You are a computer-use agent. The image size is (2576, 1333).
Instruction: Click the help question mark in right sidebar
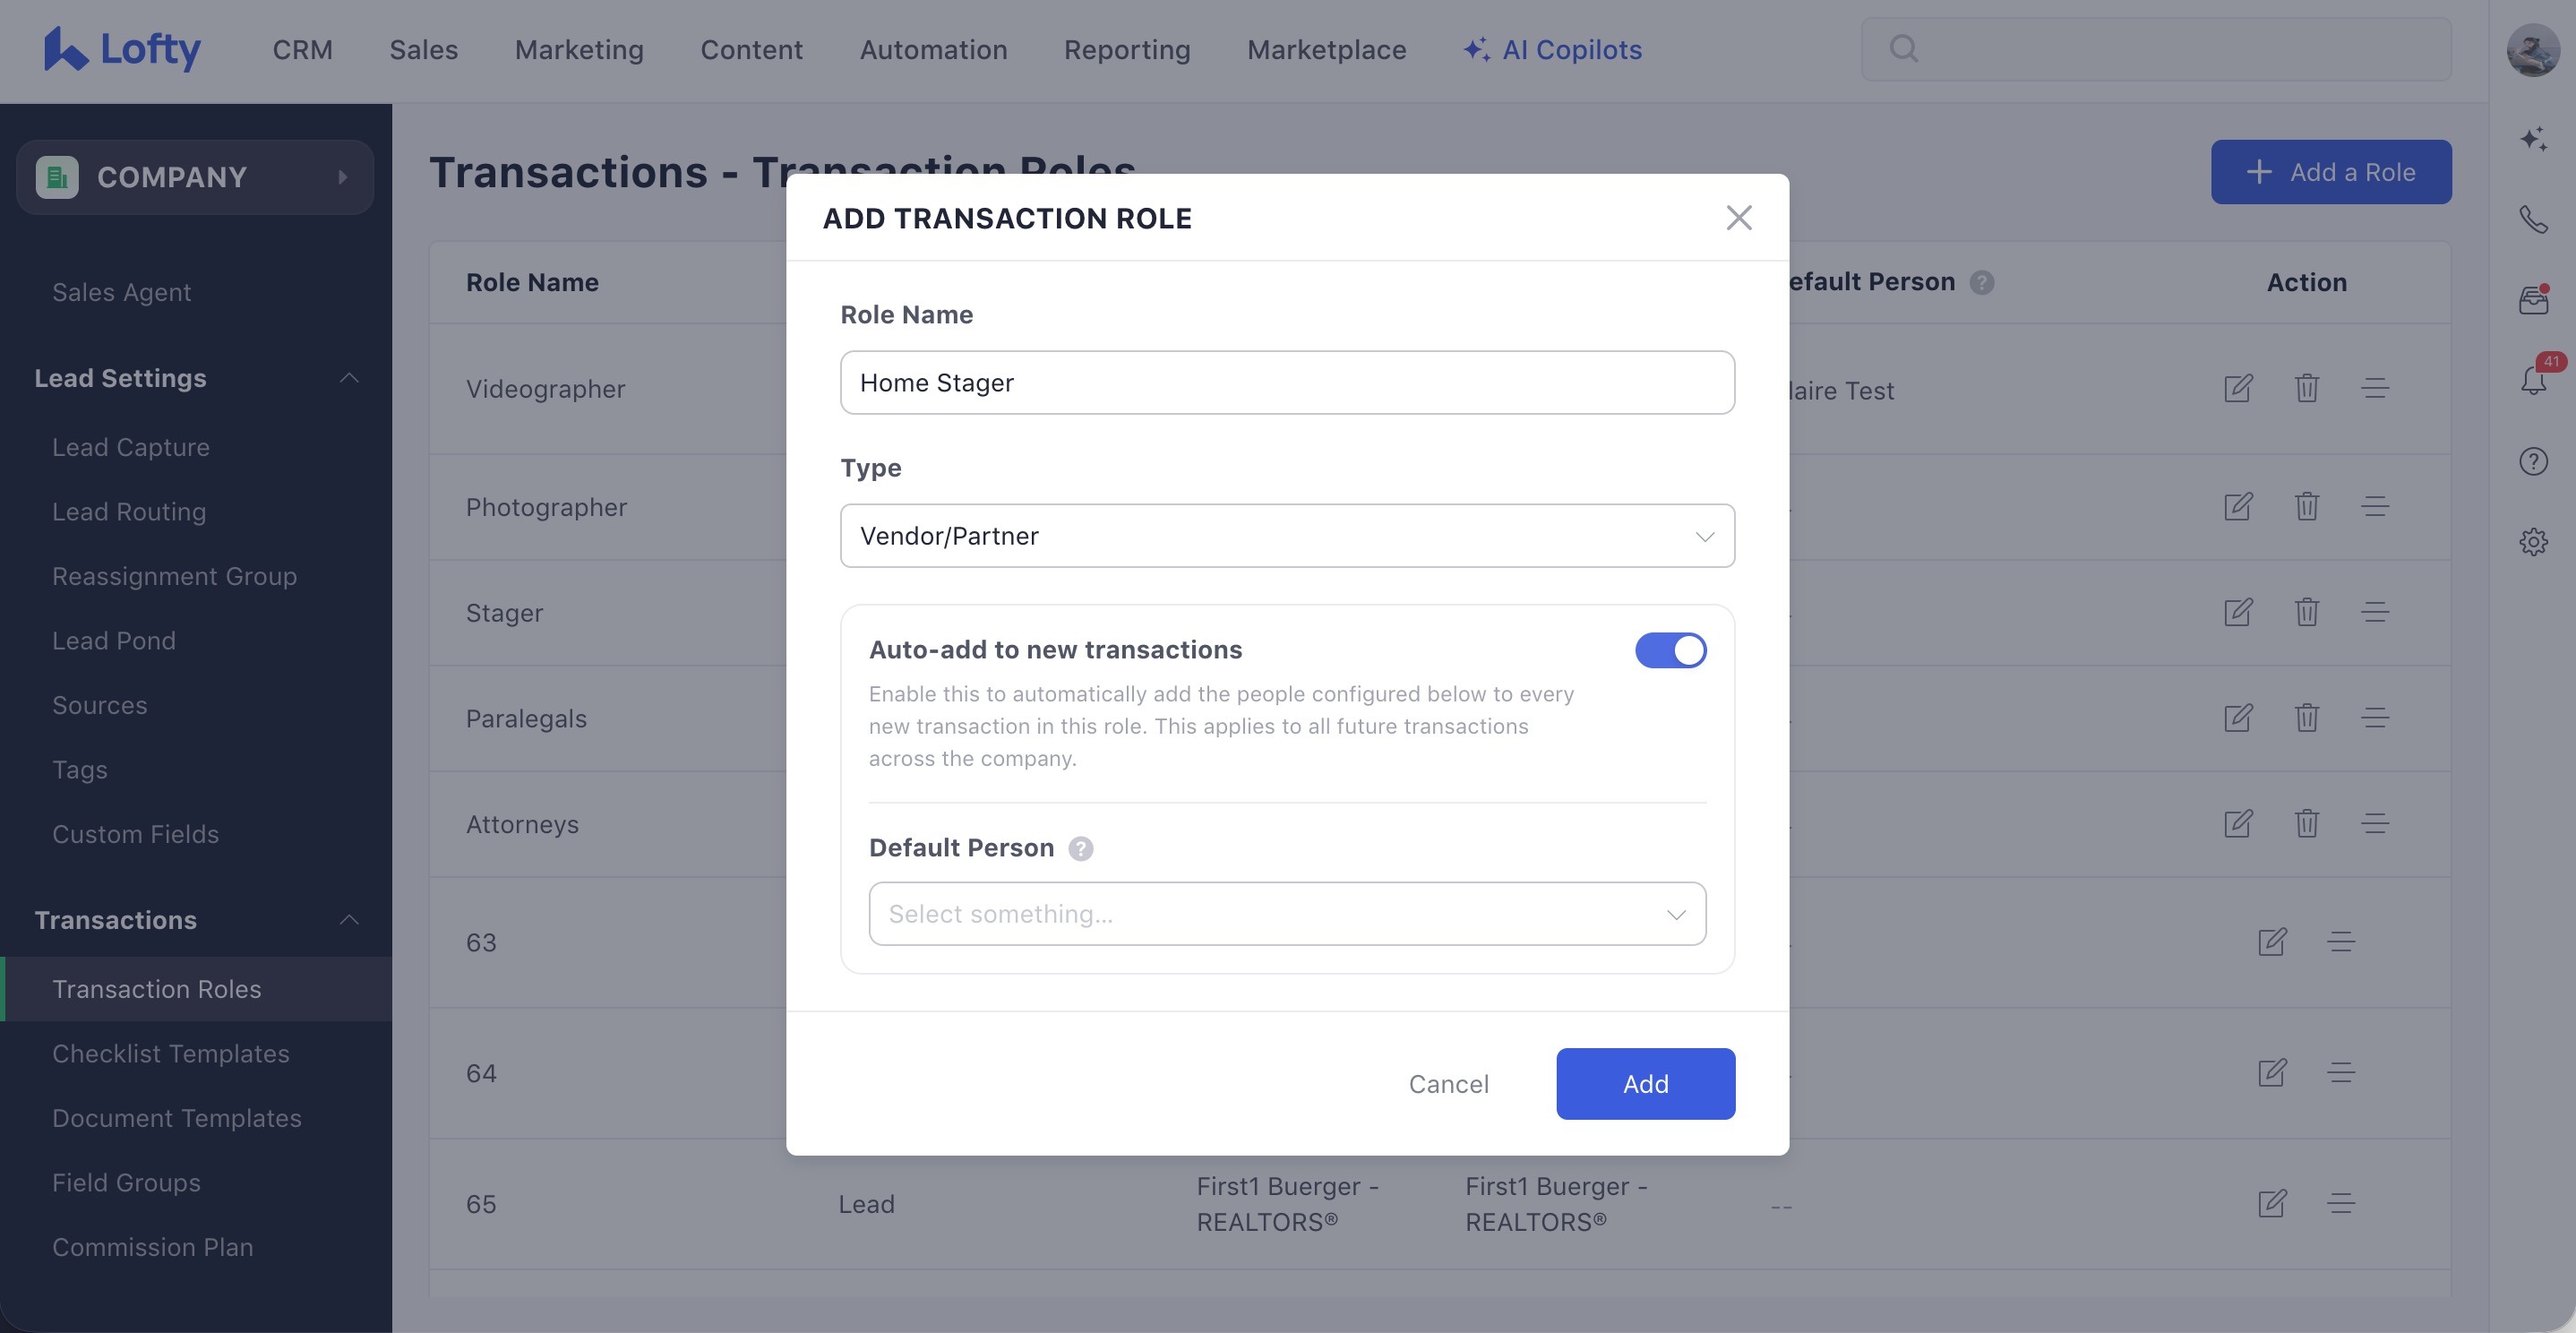tap(2532, 461)
